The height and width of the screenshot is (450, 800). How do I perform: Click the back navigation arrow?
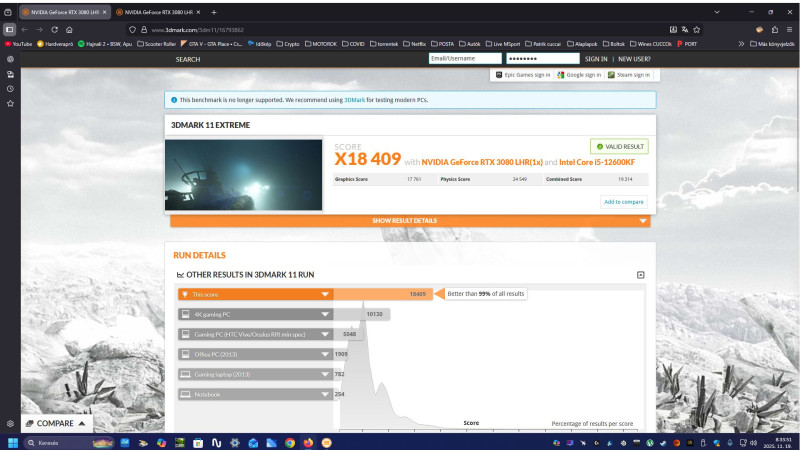pyautogui.click(x=24, y=30)
